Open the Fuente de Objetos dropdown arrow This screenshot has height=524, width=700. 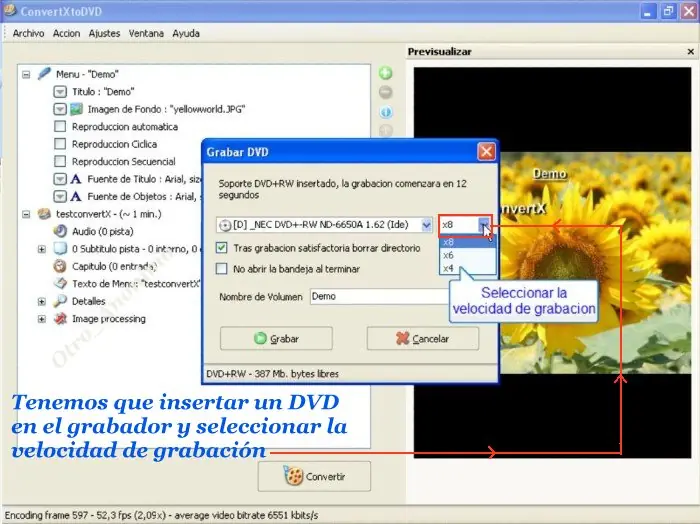(60, 196)
